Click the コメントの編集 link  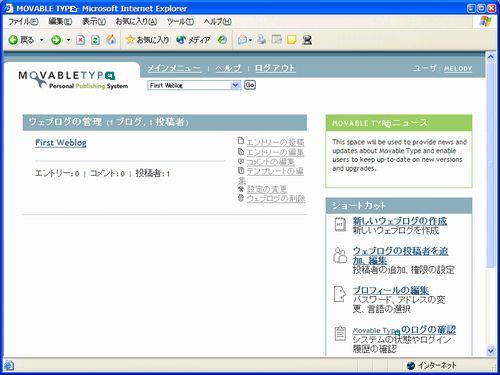pyautogui.click(x=270, y=162)
